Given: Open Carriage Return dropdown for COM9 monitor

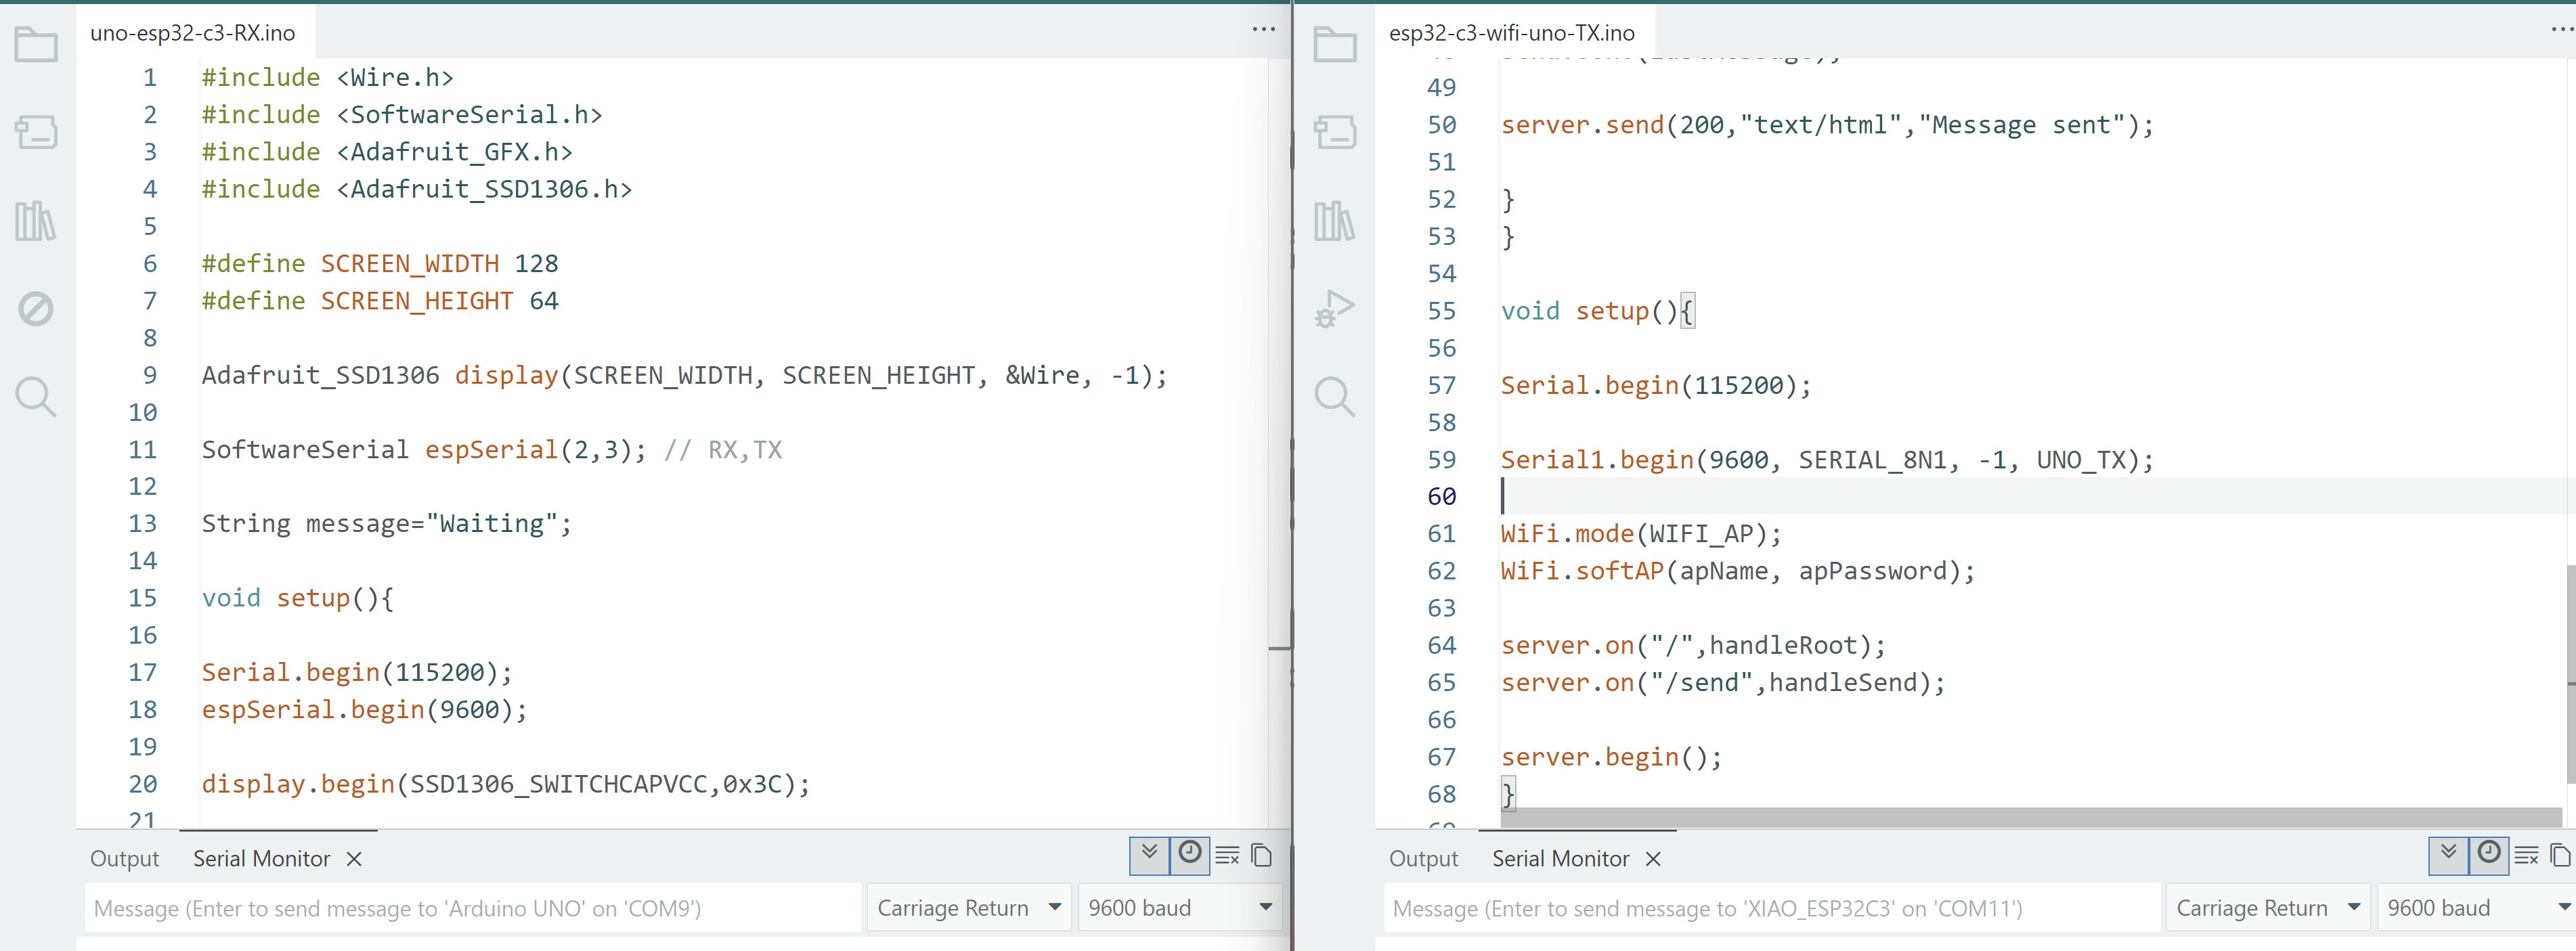Looking at the screenshot, I should (x=968, y=908).
